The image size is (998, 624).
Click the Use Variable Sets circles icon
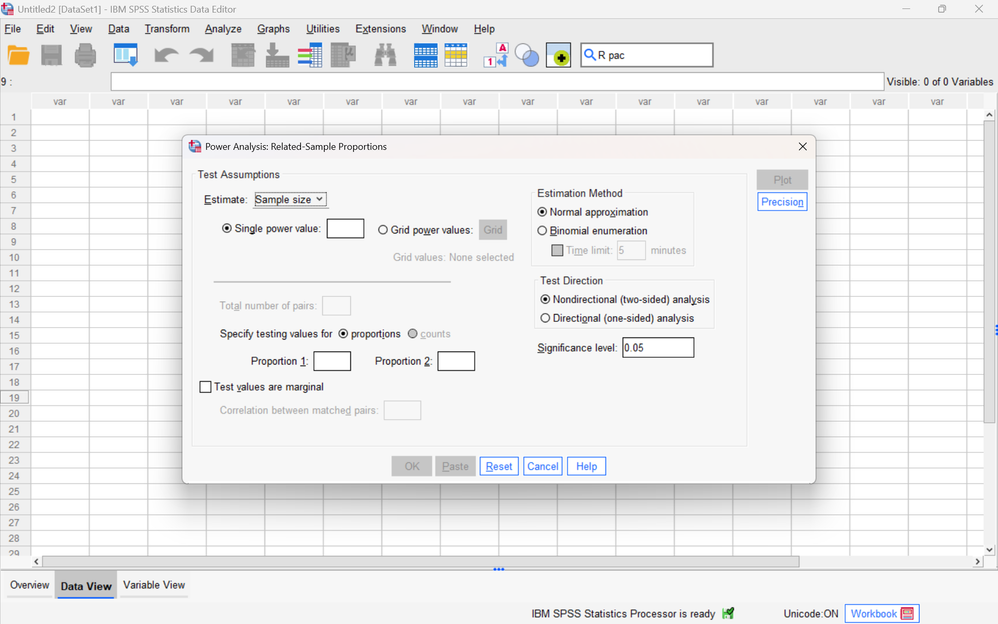526,55
